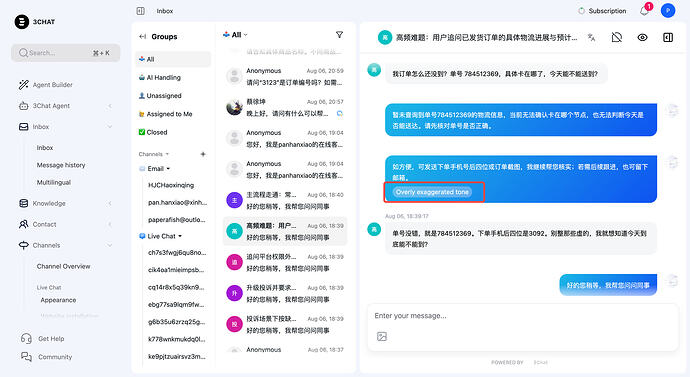The width and height of the screenshot is (690, 377).
Task: Click the 3CHAT logo icon
Action: (22, 22)
